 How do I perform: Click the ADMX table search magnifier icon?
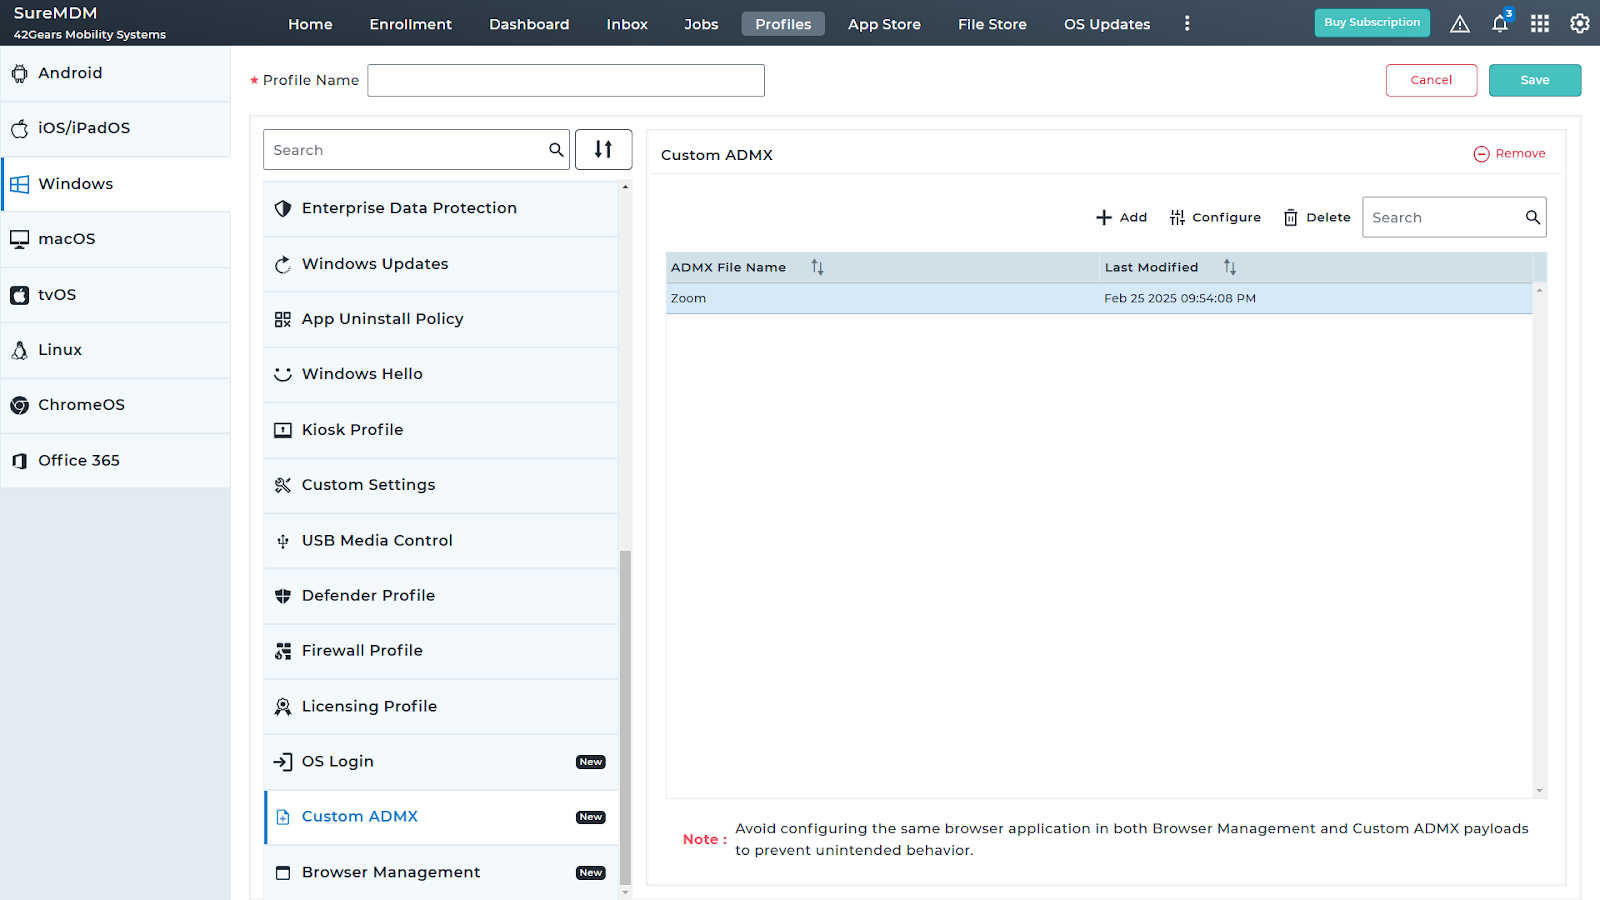pos(1532,217)
